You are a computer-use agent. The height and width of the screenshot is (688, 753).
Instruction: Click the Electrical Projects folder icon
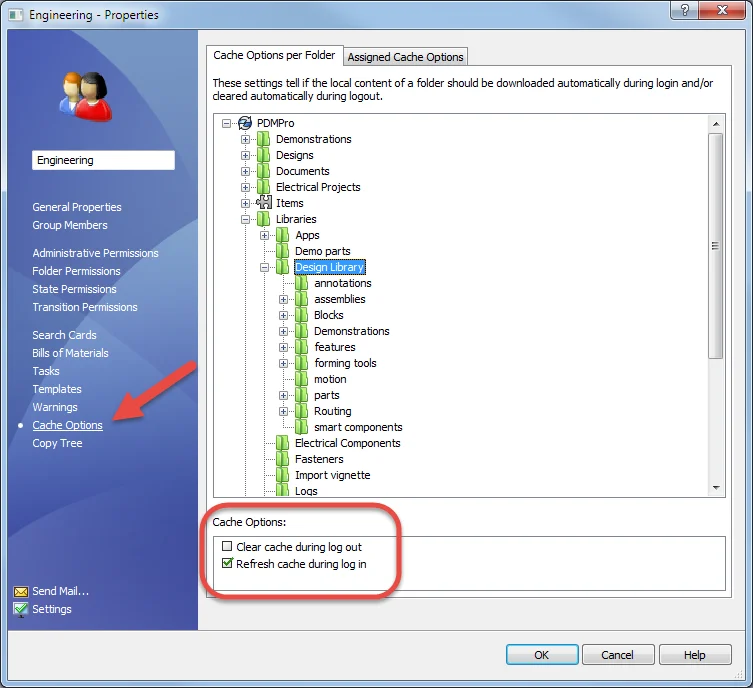(263, 187)
